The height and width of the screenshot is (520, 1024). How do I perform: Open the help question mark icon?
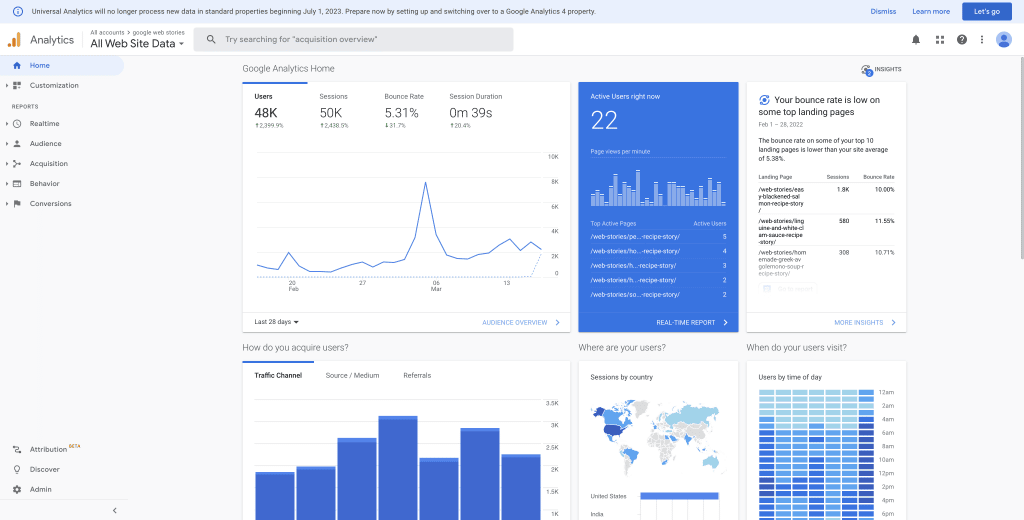962,40
